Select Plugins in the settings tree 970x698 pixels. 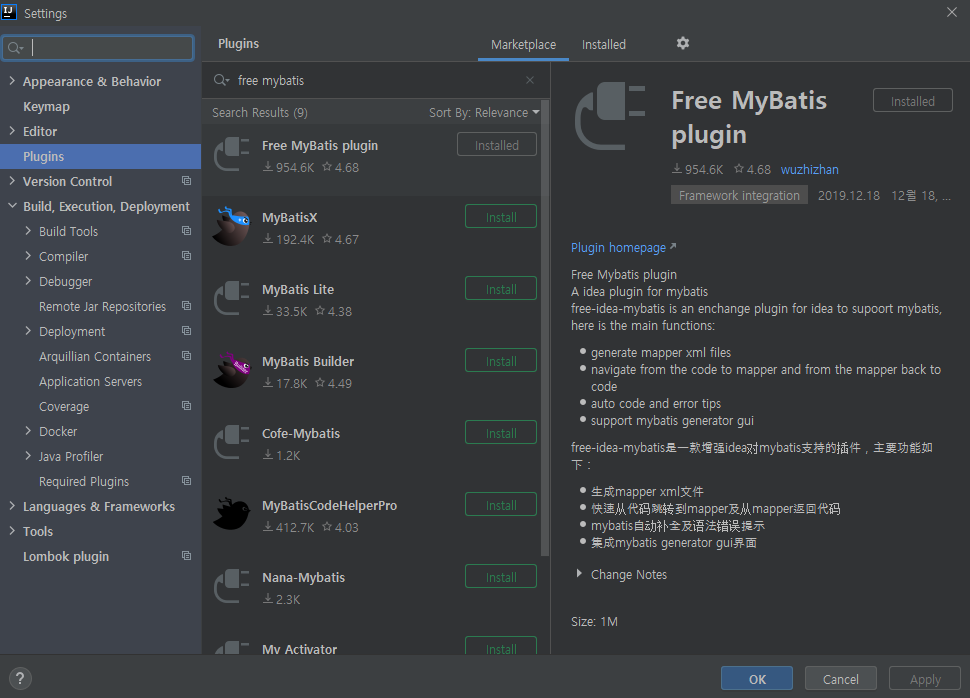click(x=100, y=157)
